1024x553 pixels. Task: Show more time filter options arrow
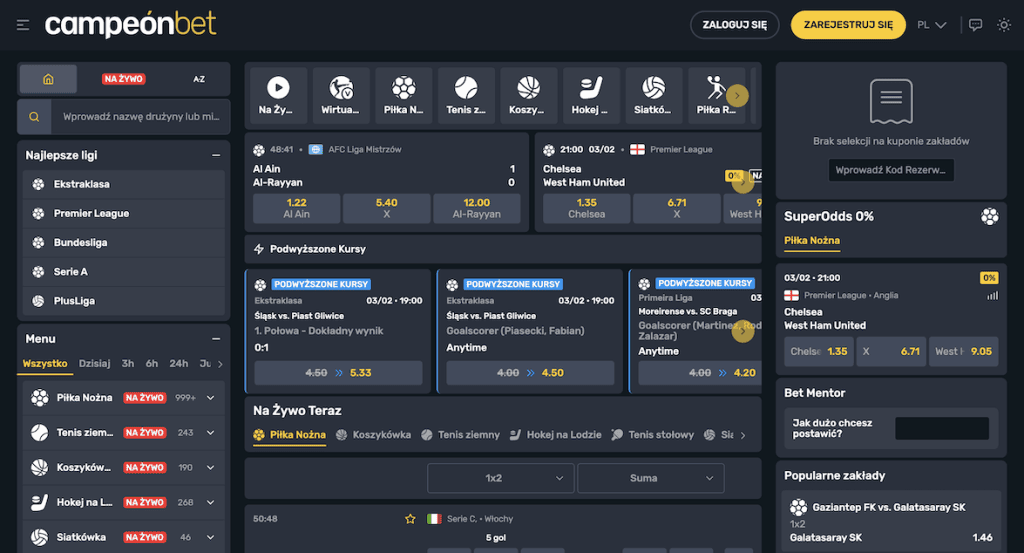[220, 364]
